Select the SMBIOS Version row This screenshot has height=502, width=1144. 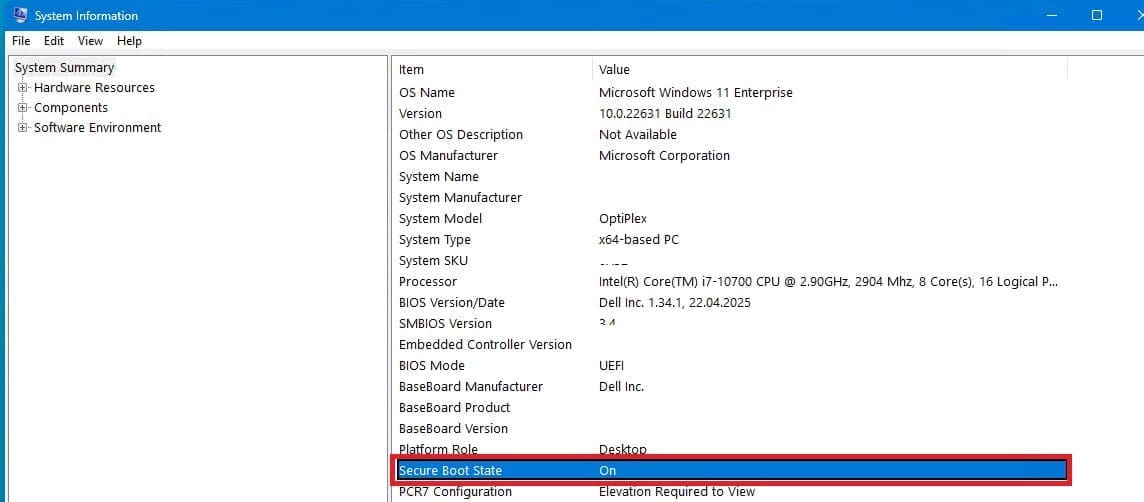pos(730,324)
